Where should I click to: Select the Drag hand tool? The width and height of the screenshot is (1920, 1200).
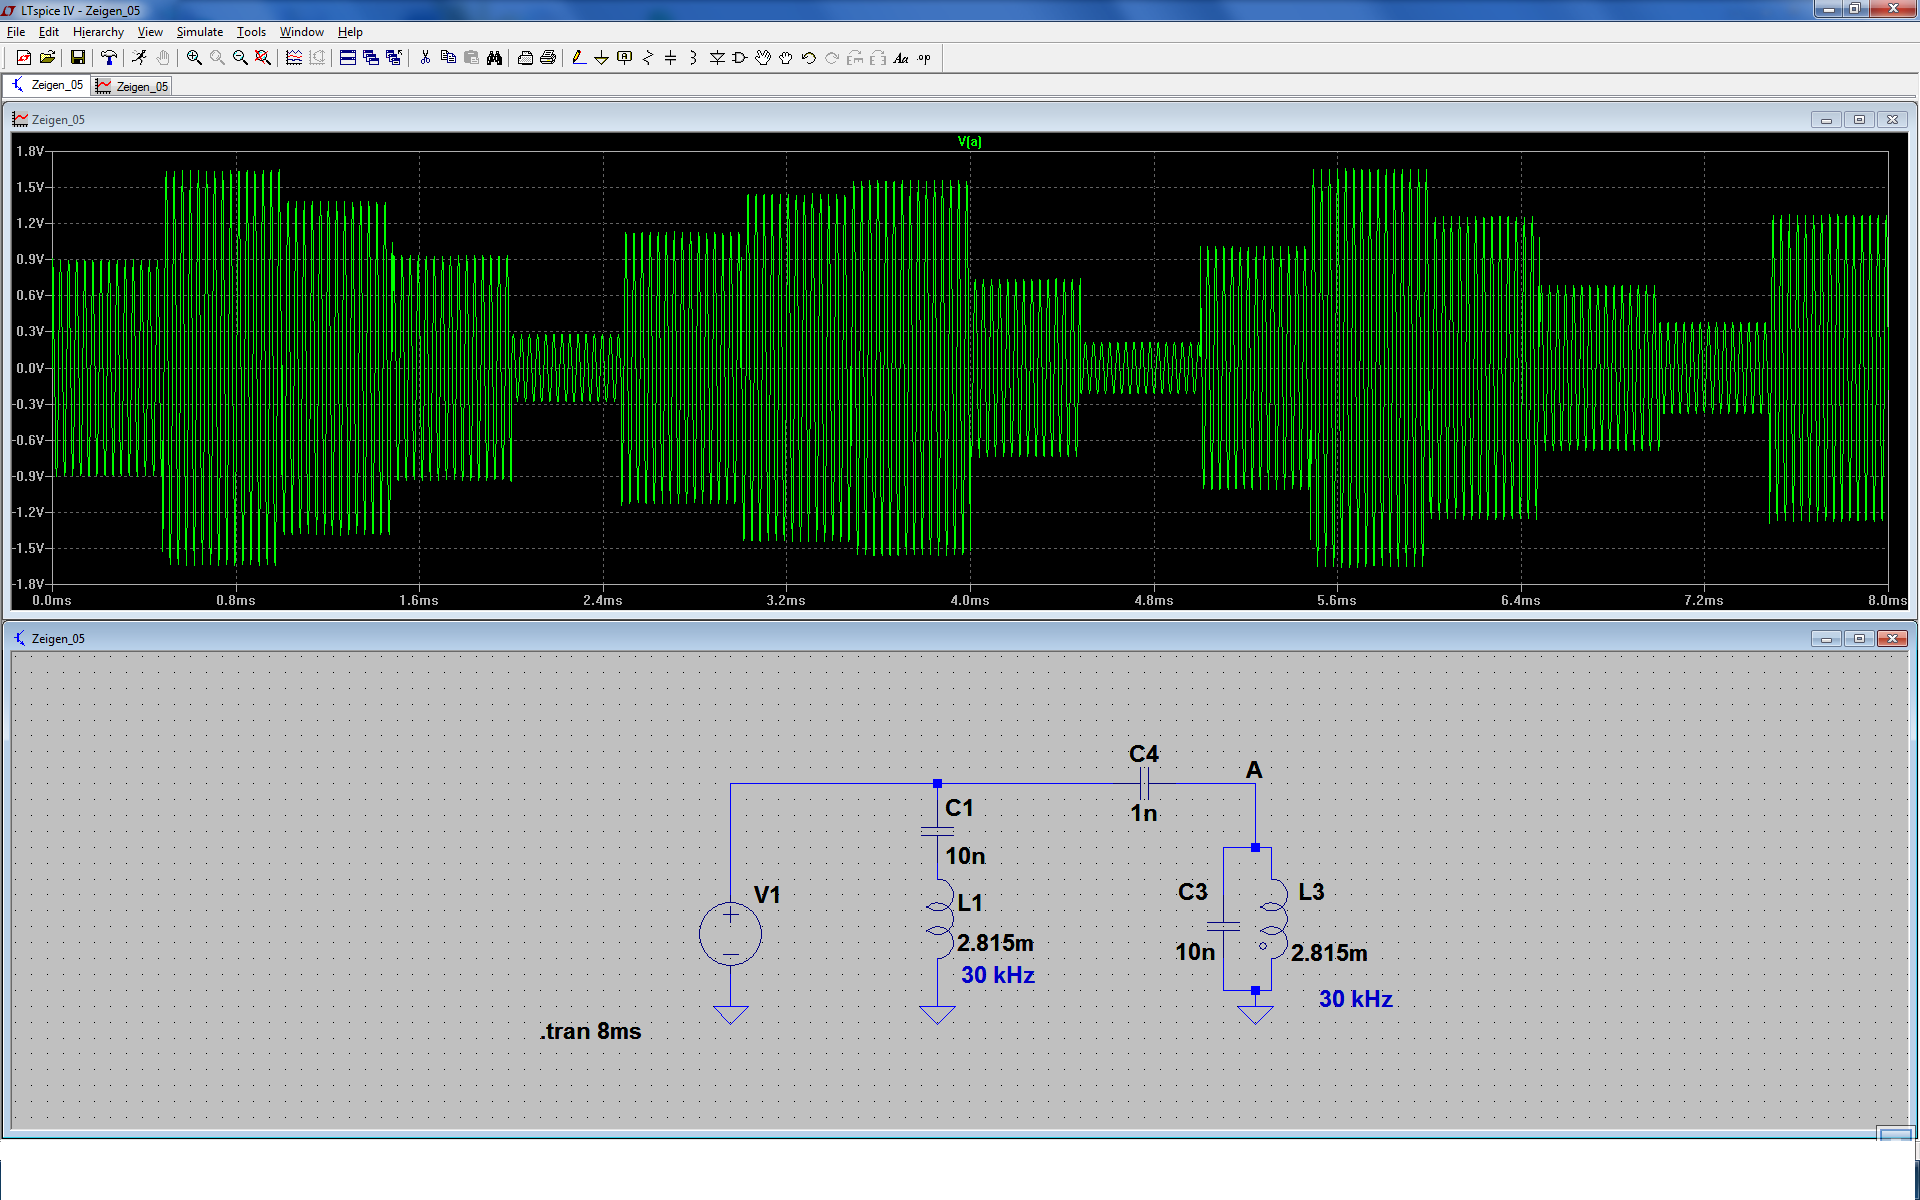(x=786, y=58)
